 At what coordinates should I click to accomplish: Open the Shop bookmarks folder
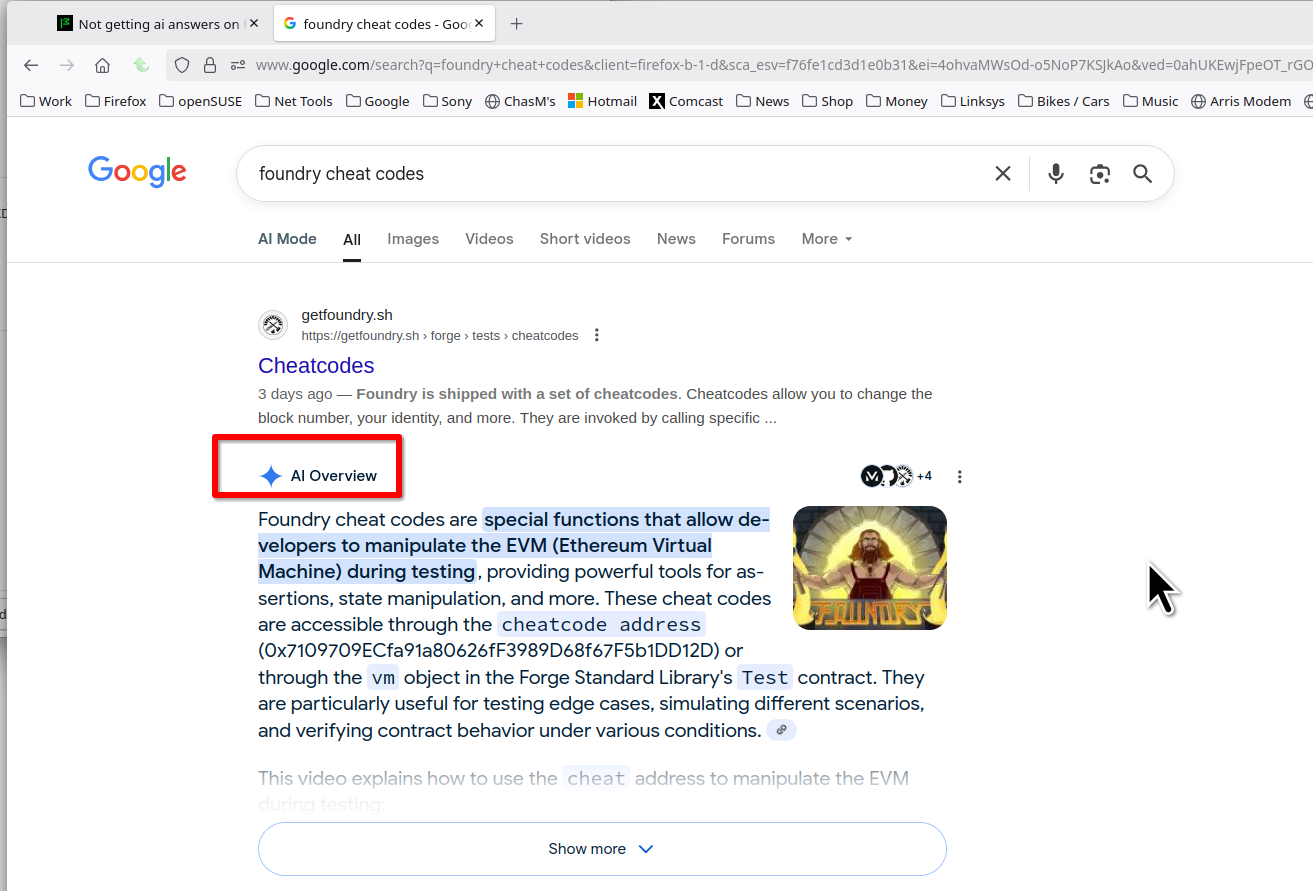pos(827,101)
